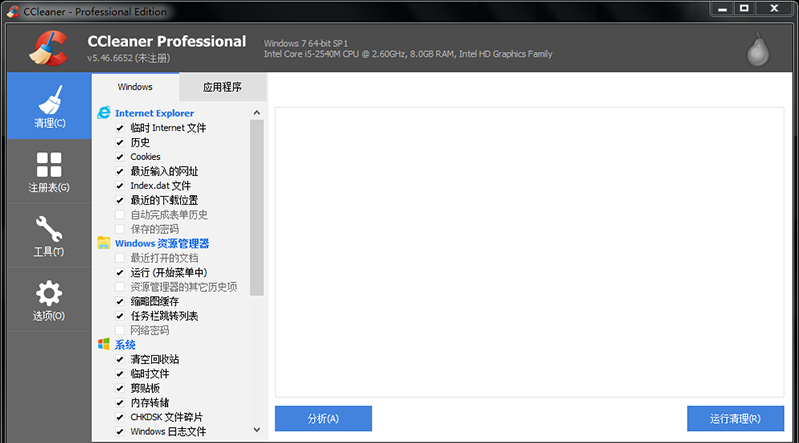
Task: Maximize the CCleaner window
Action: click(x=744, y=9)
